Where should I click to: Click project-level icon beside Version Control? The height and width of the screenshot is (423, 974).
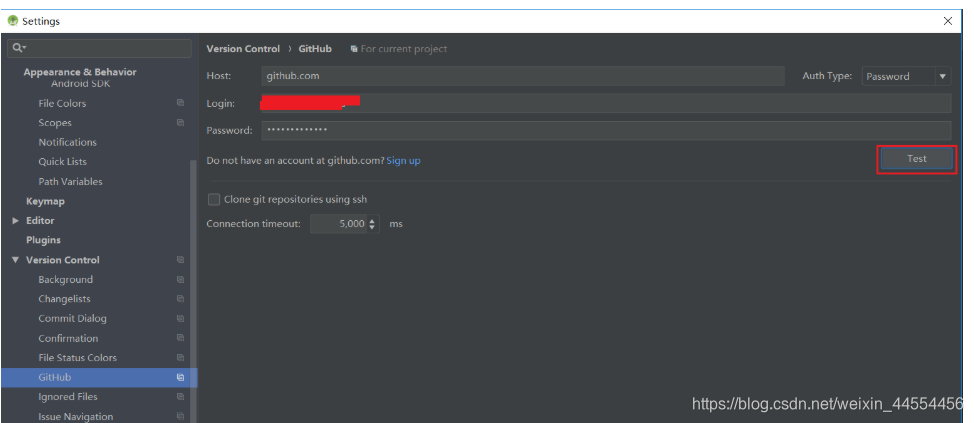pos(180,260)
